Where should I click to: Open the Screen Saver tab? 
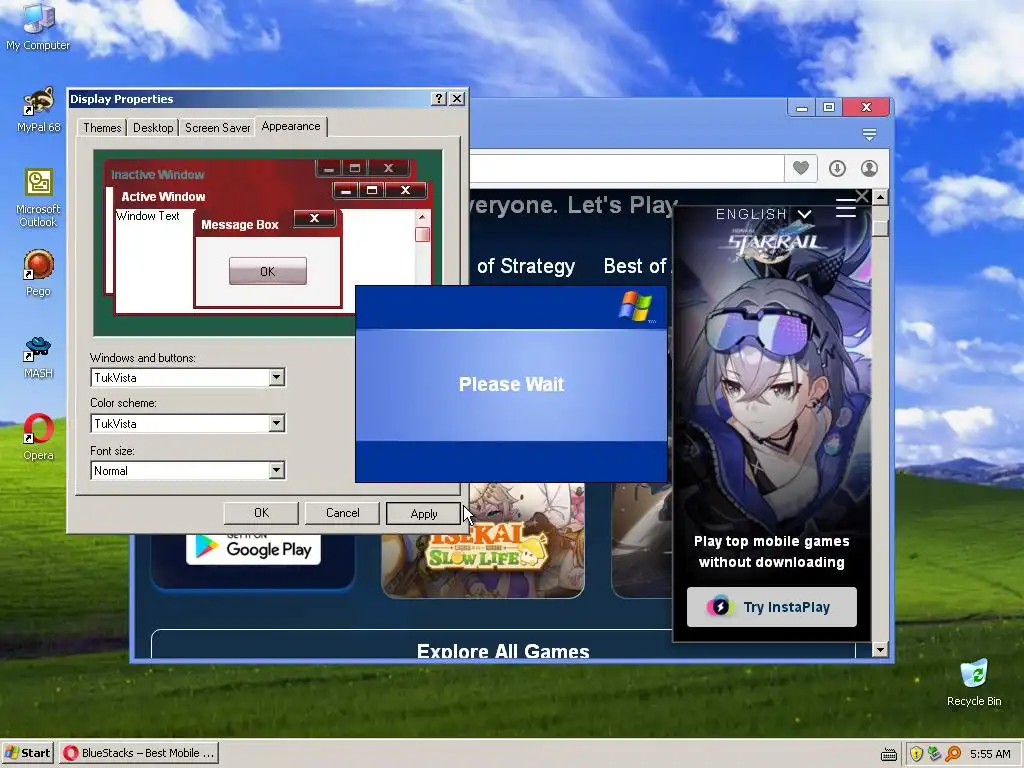click(217, 128)
